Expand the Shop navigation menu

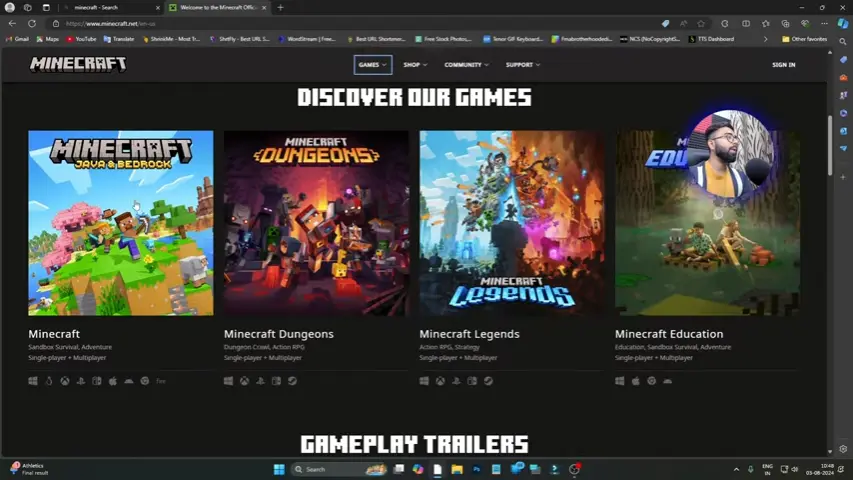click(x=415, y=65)
